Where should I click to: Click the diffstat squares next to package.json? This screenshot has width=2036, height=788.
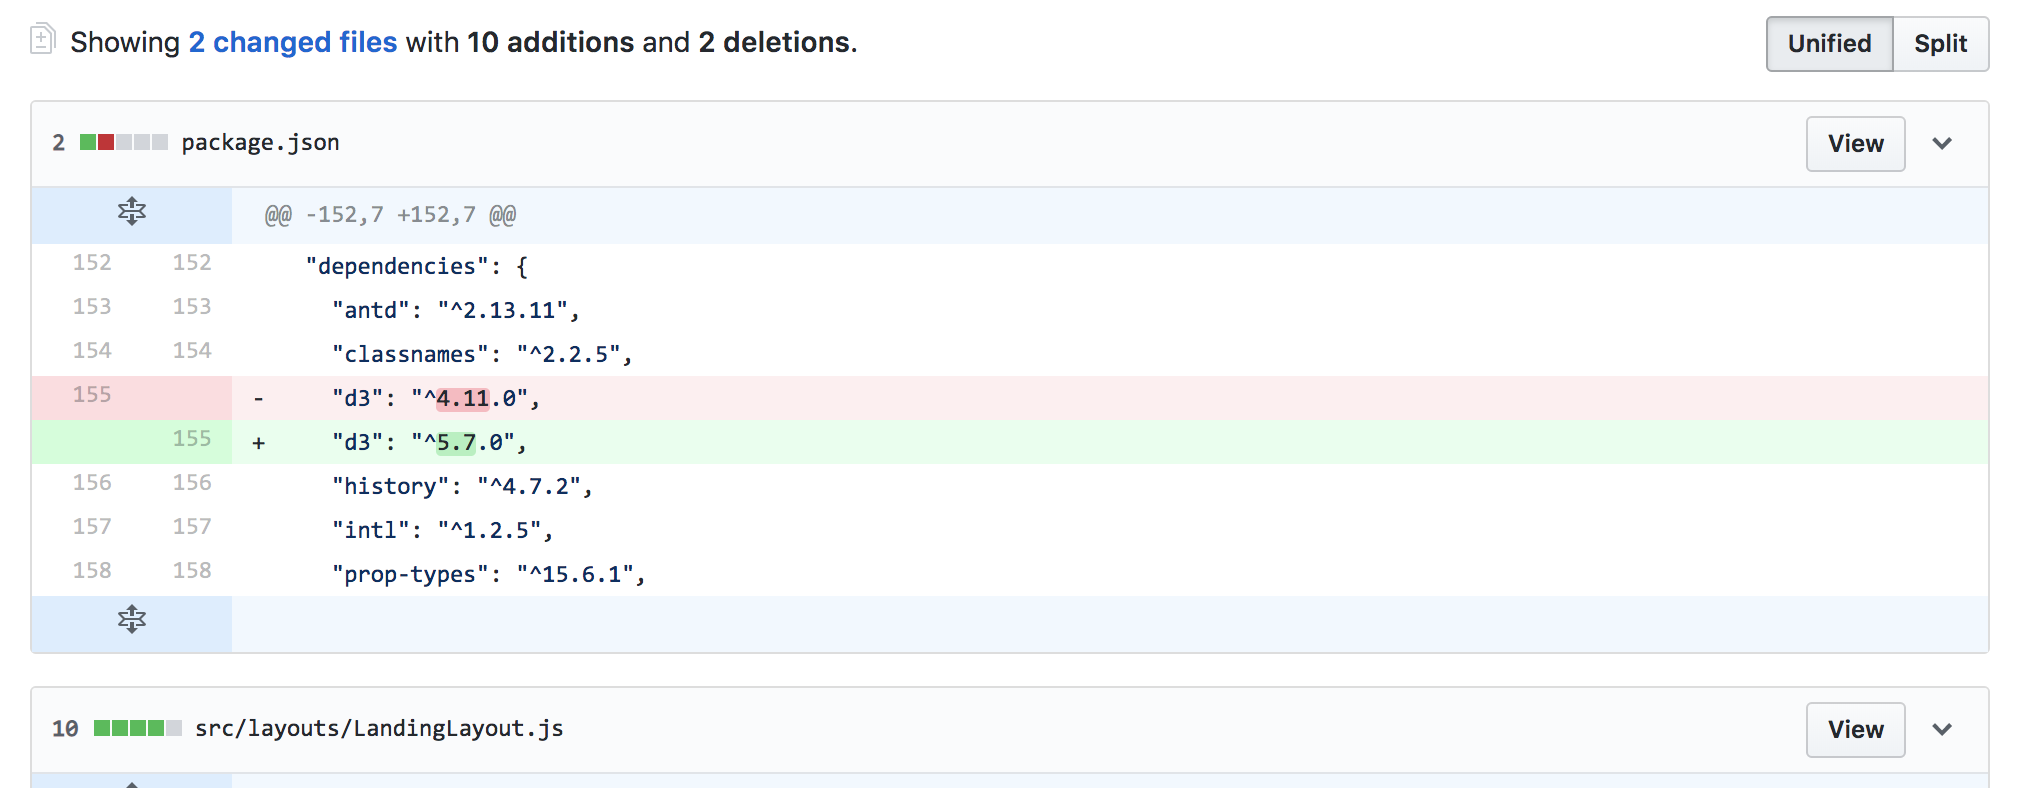(x=126, y=142)
